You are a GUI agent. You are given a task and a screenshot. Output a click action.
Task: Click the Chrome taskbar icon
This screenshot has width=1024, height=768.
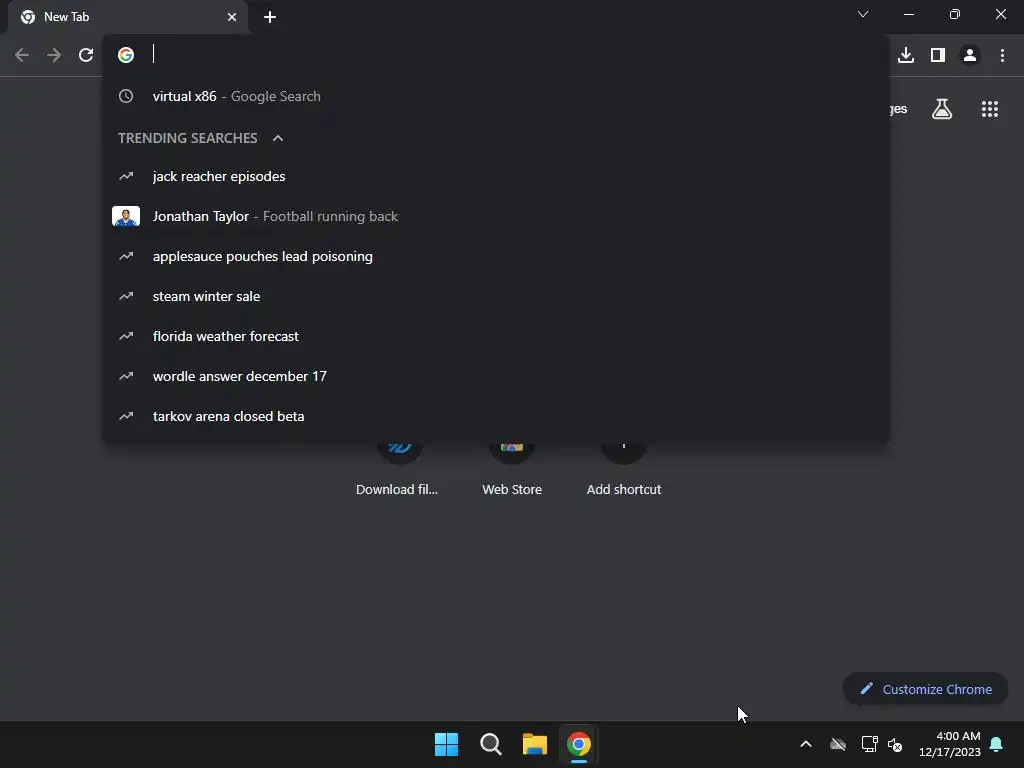tap(579, 744)
